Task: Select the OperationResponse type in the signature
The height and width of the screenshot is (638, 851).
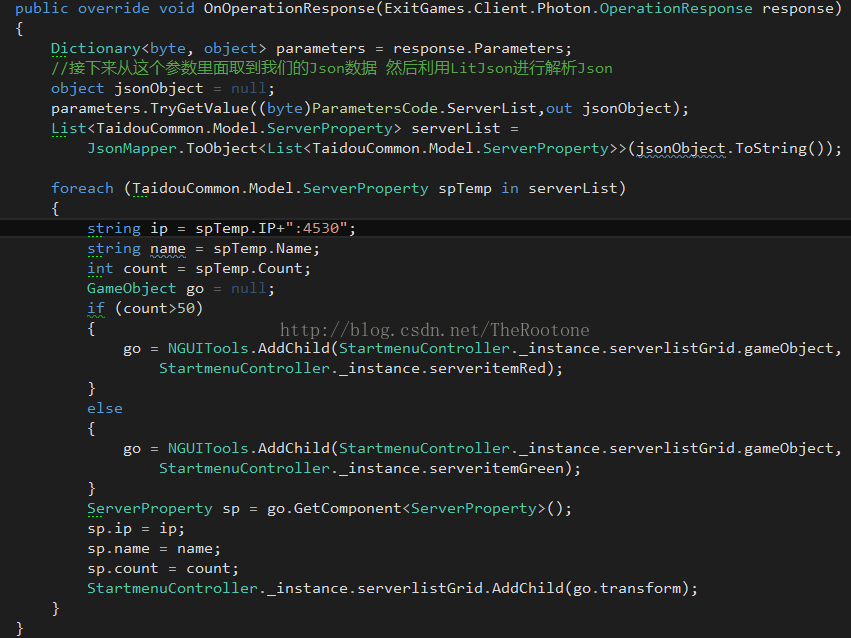Action: pyautogui.click(x=676, y=9)
